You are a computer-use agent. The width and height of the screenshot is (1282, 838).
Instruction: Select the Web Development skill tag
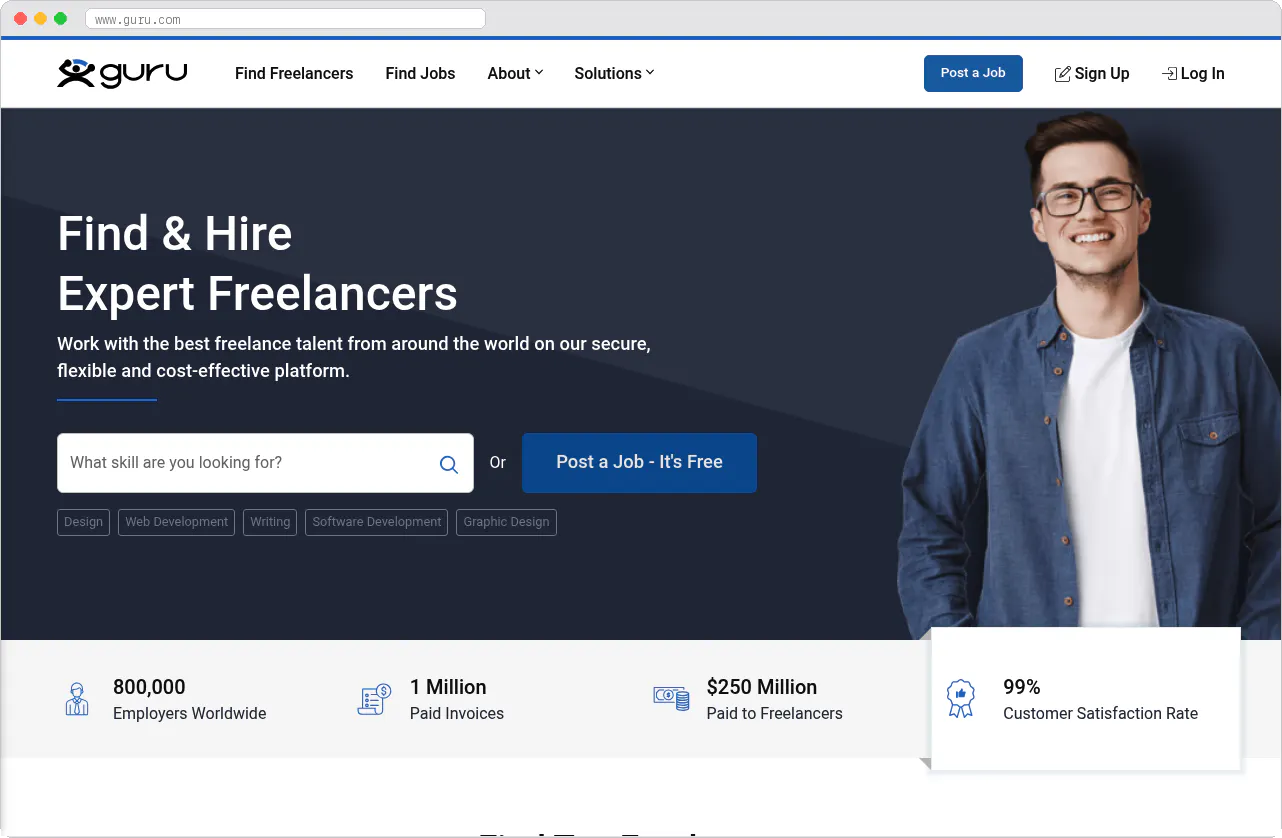(176, 522)
